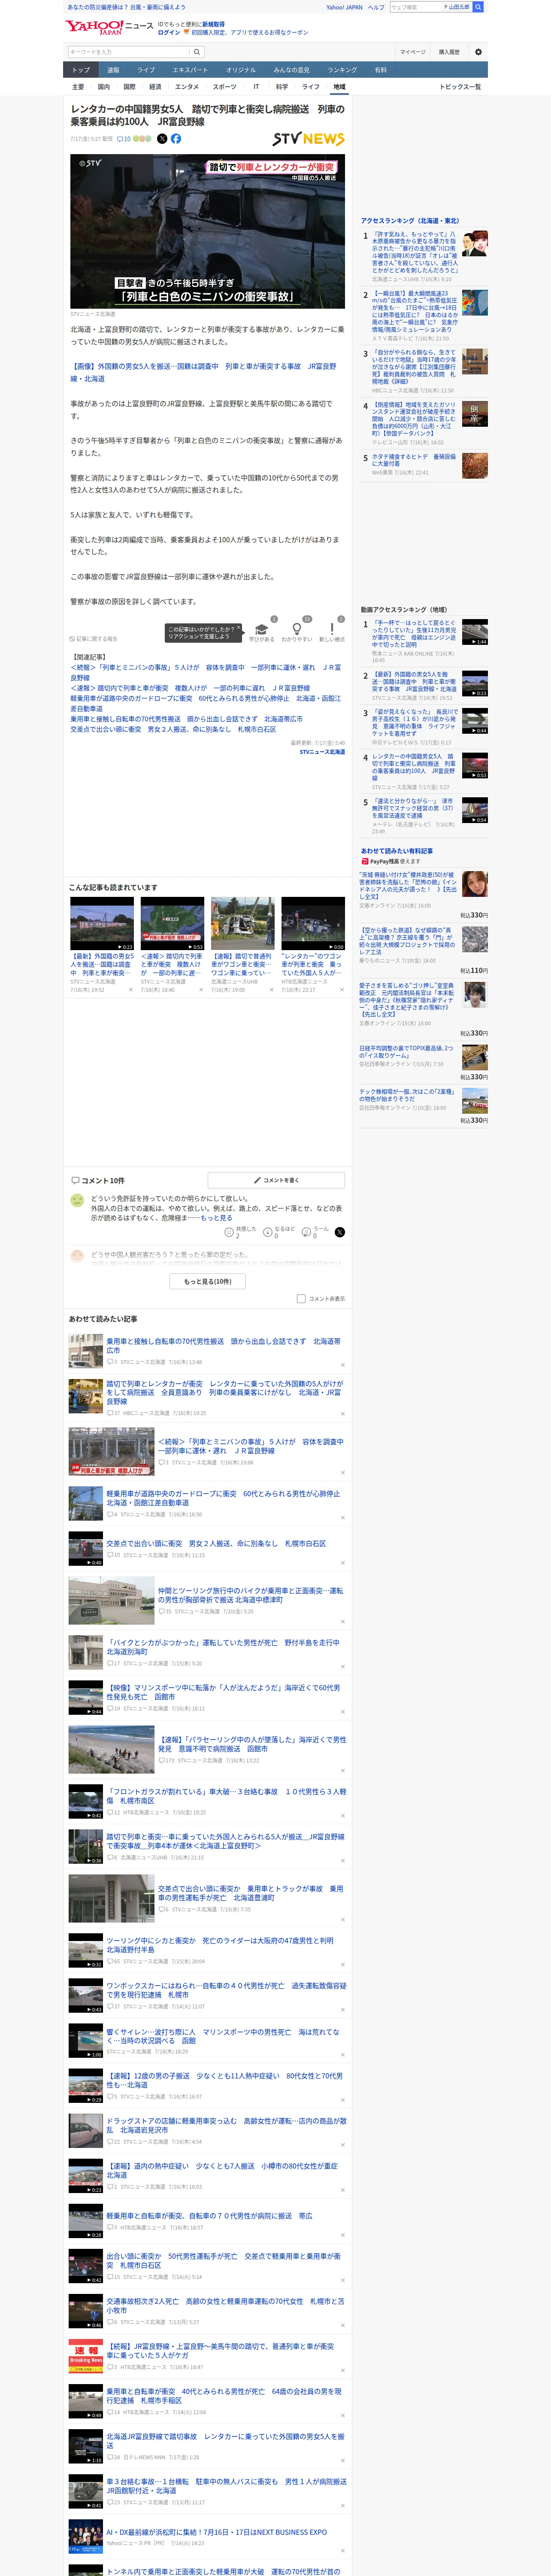
Task: Open the ＜続報＞「列車とミニバンの事故」 related article link
Action: [x=206, y=672]
